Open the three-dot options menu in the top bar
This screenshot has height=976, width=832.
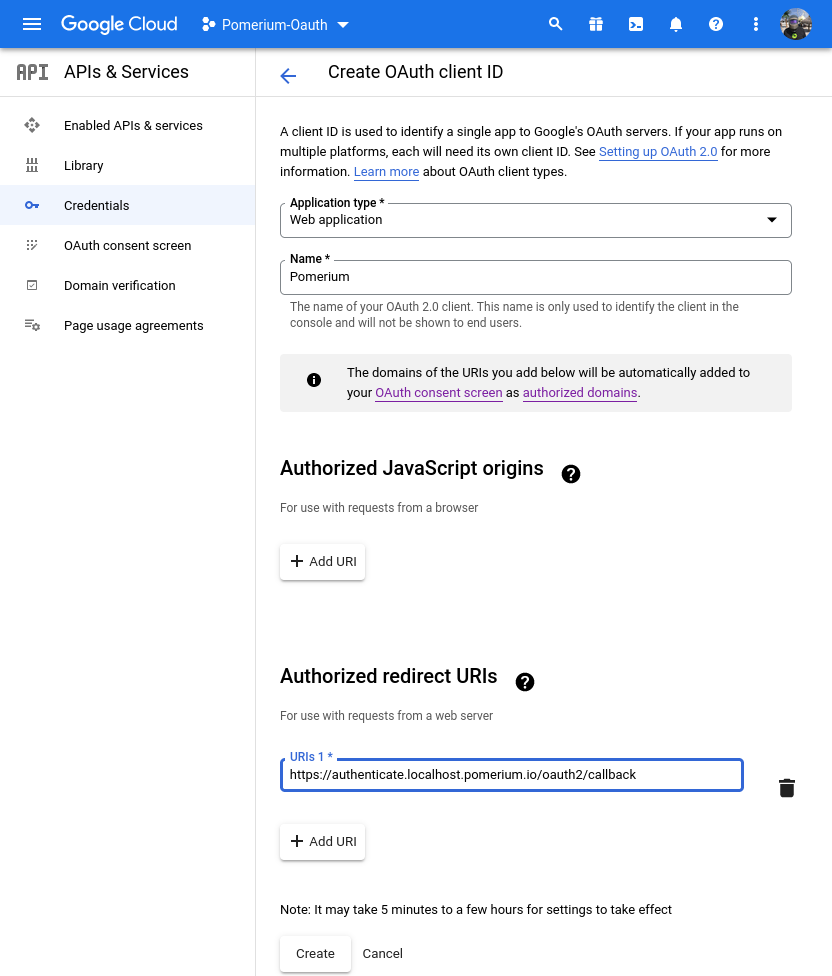[756, 24]
